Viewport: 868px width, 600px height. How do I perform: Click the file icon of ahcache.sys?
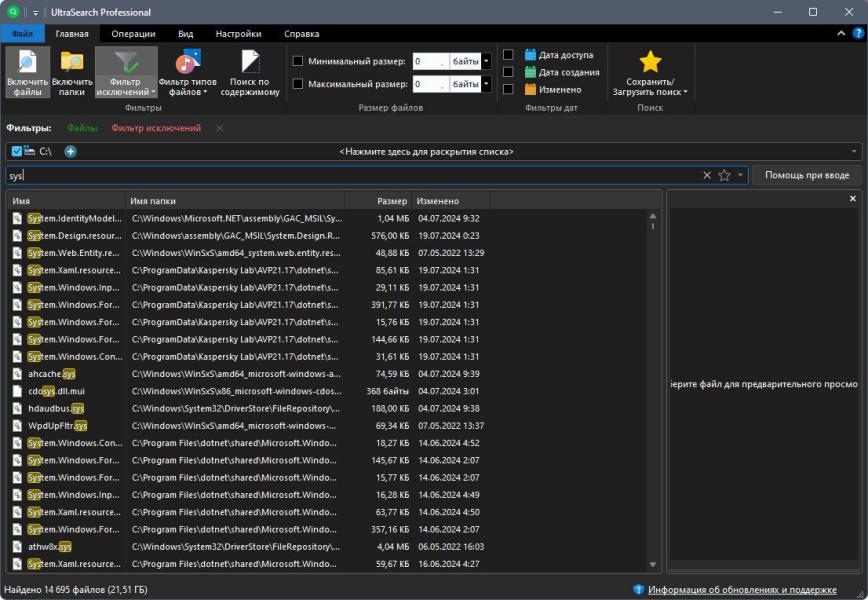(17, 374)
